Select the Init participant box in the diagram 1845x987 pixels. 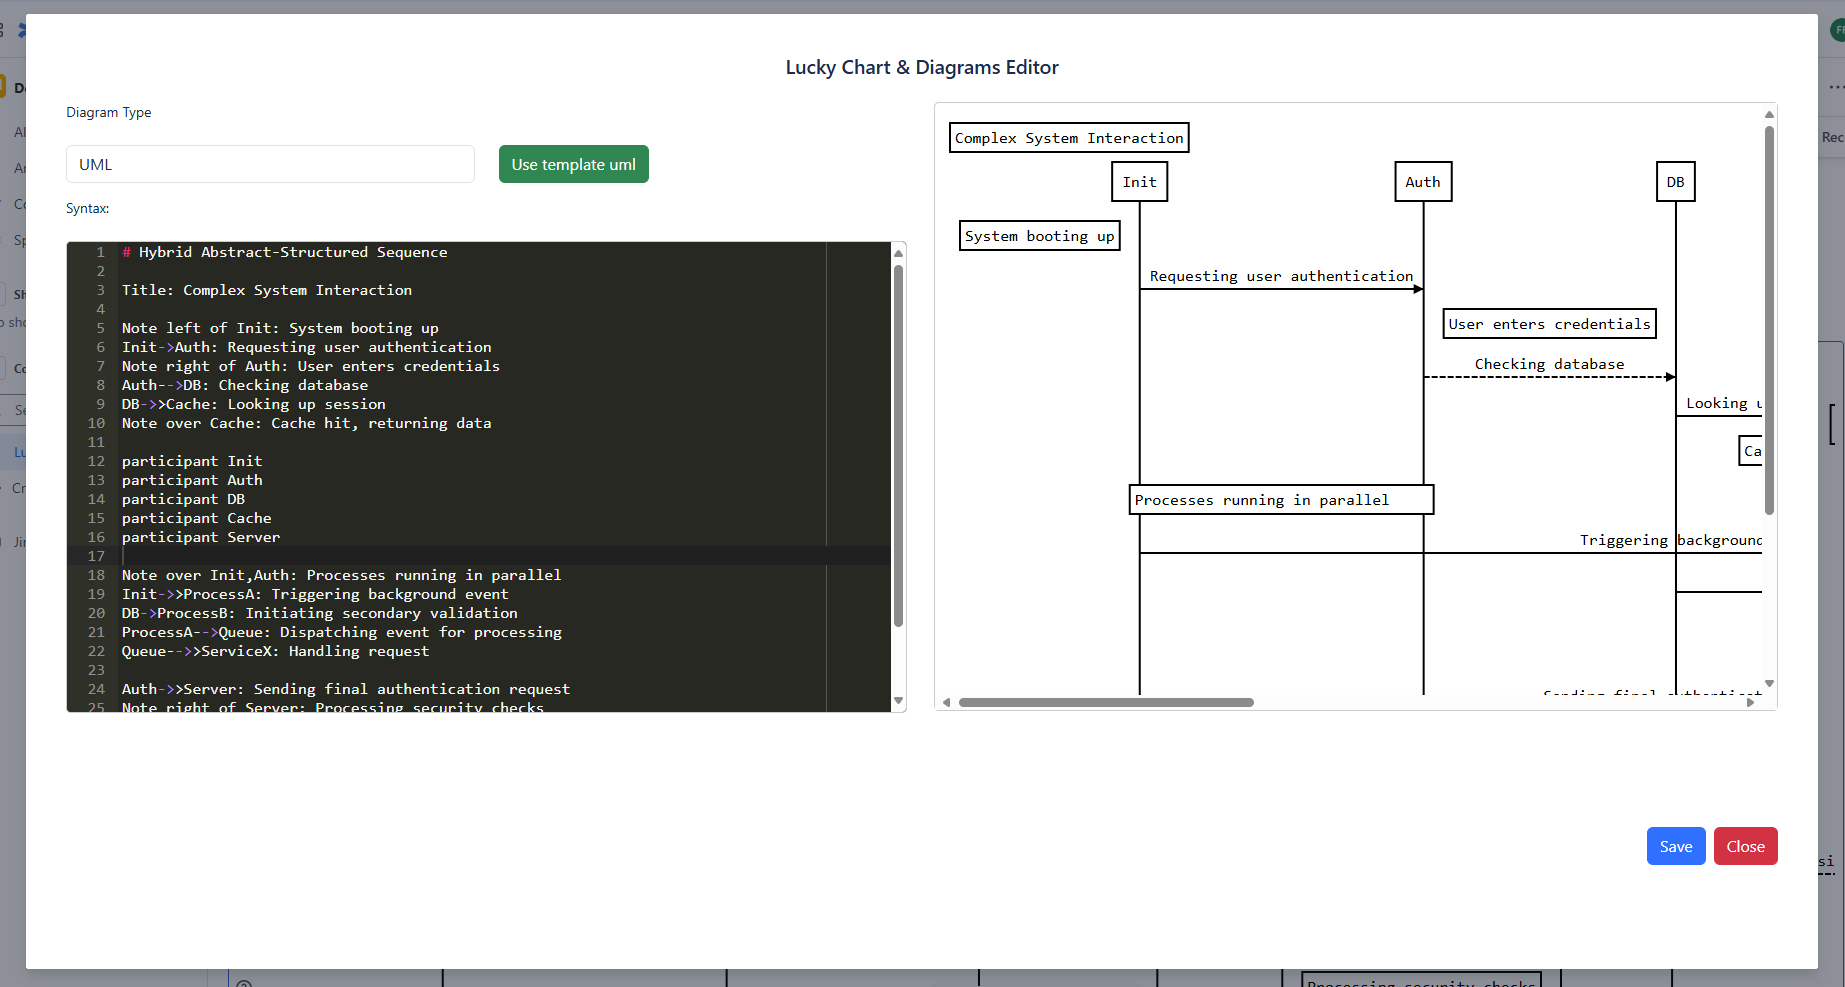point(1139,182)
